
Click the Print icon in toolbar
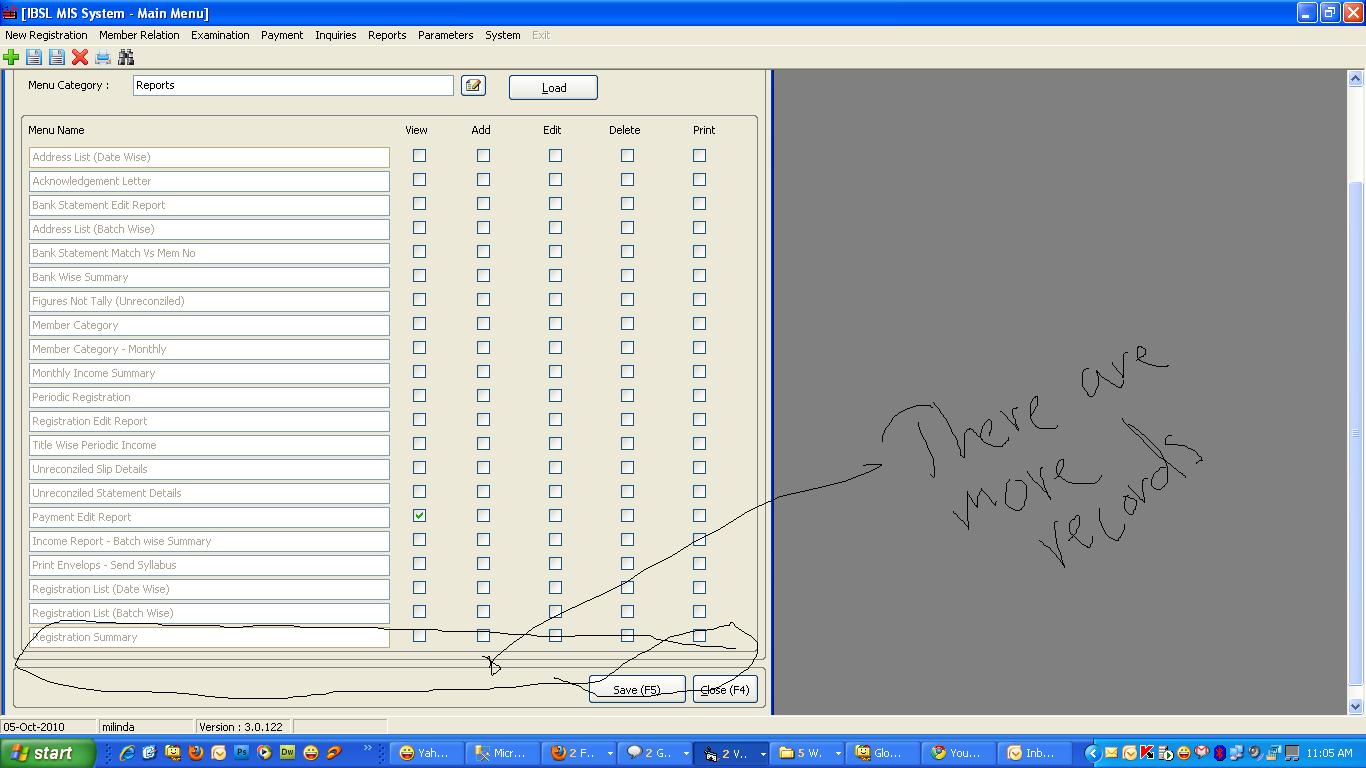pos(103,58)
